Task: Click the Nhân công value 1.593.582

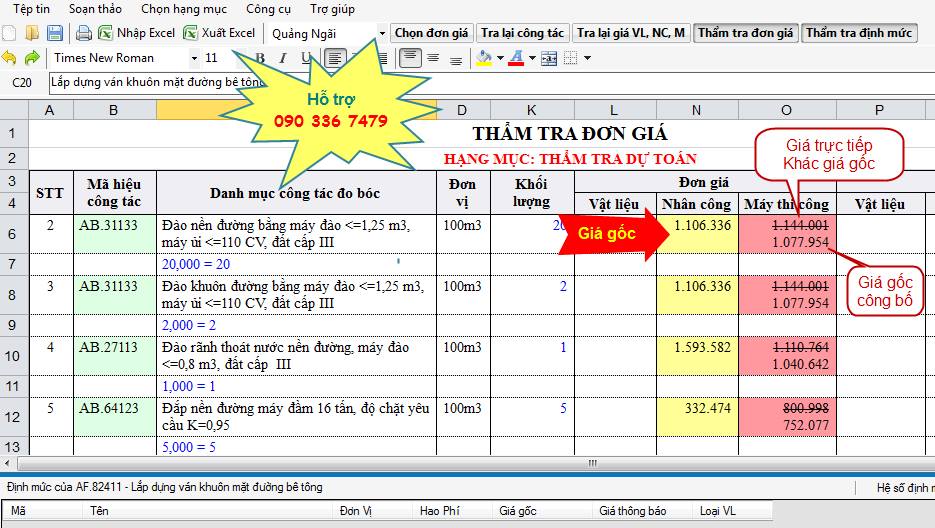Action: [x=697, y=356]
